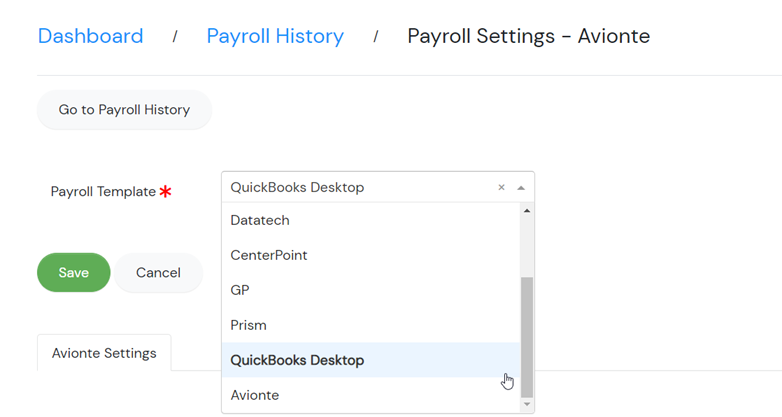Switch to the Avionte Settings tab
Viewport: 782px width, 417px height.
[104, 353]
